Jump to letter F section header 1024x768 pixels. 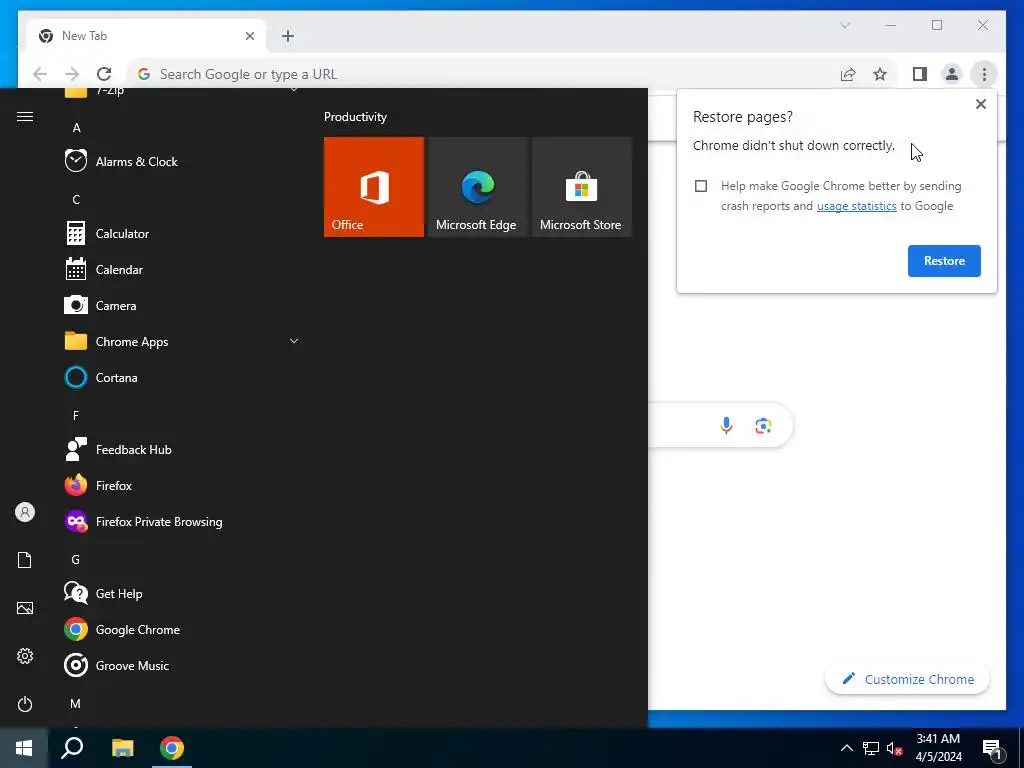click(x=76, y=415)
